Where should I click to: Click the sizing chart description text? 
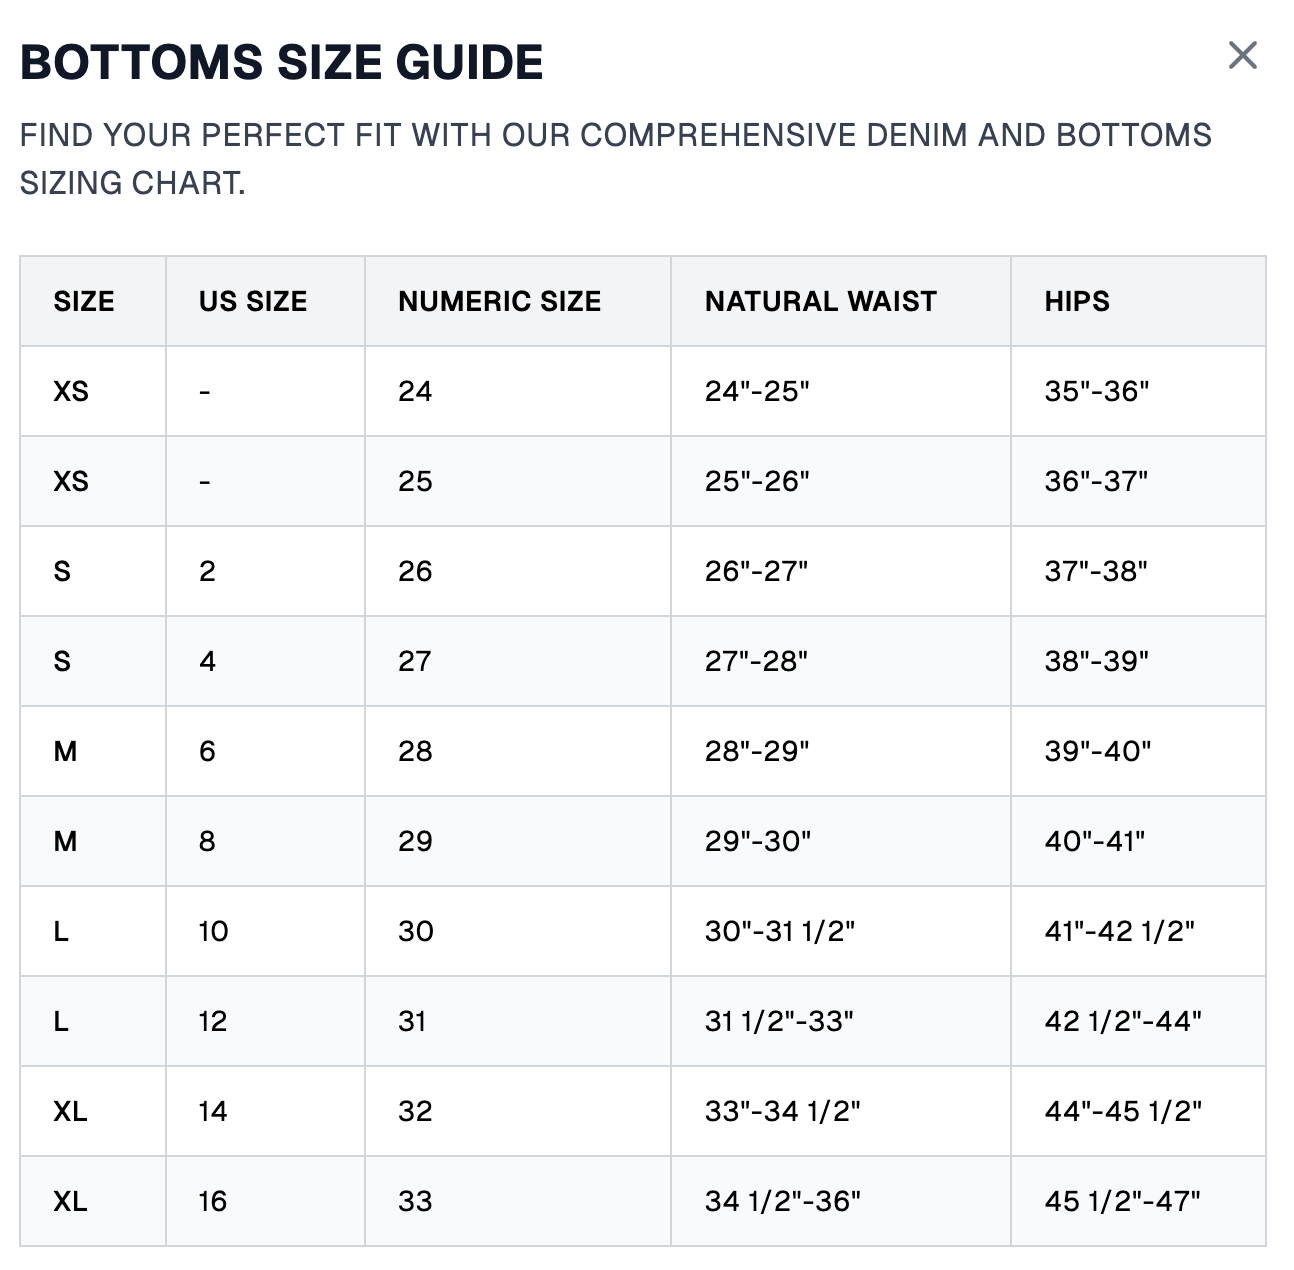[x=615, y=159]
